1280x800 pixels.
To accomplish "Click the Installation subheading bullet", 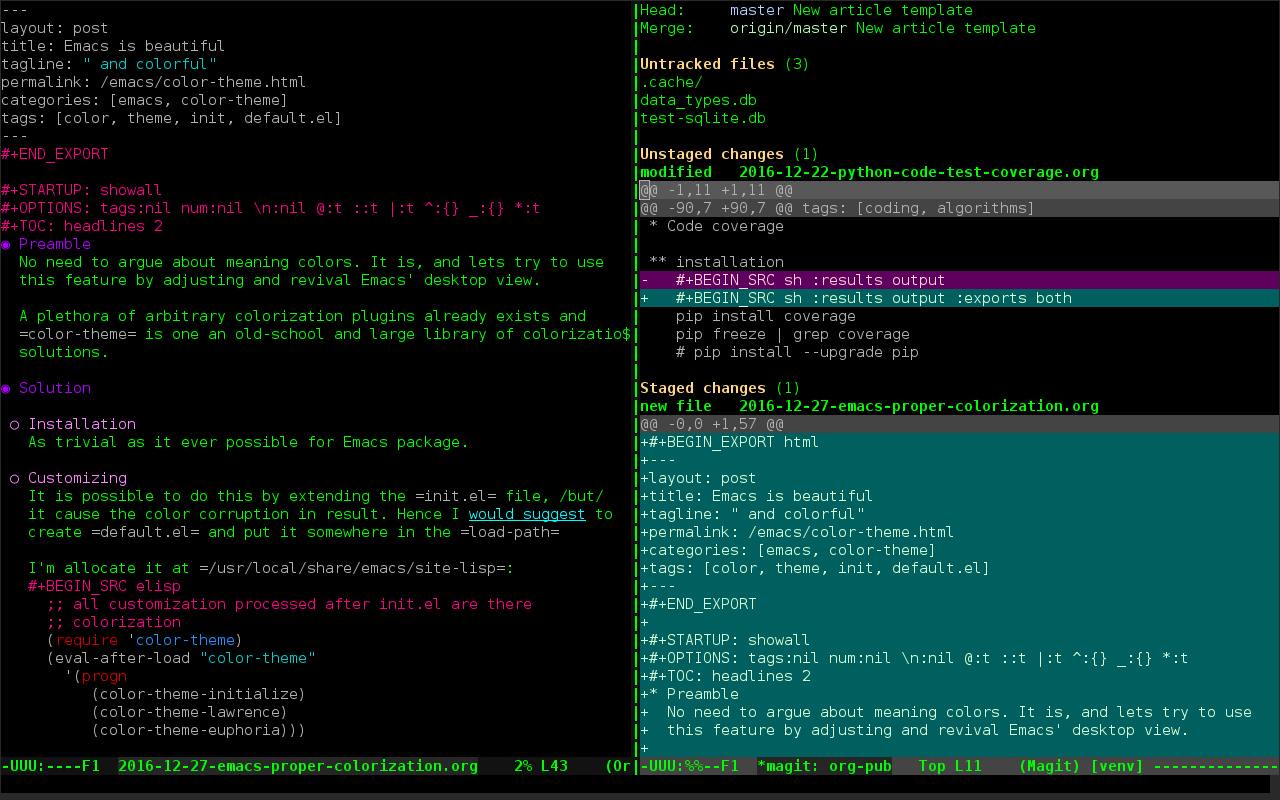I will (x=15, y=424).
